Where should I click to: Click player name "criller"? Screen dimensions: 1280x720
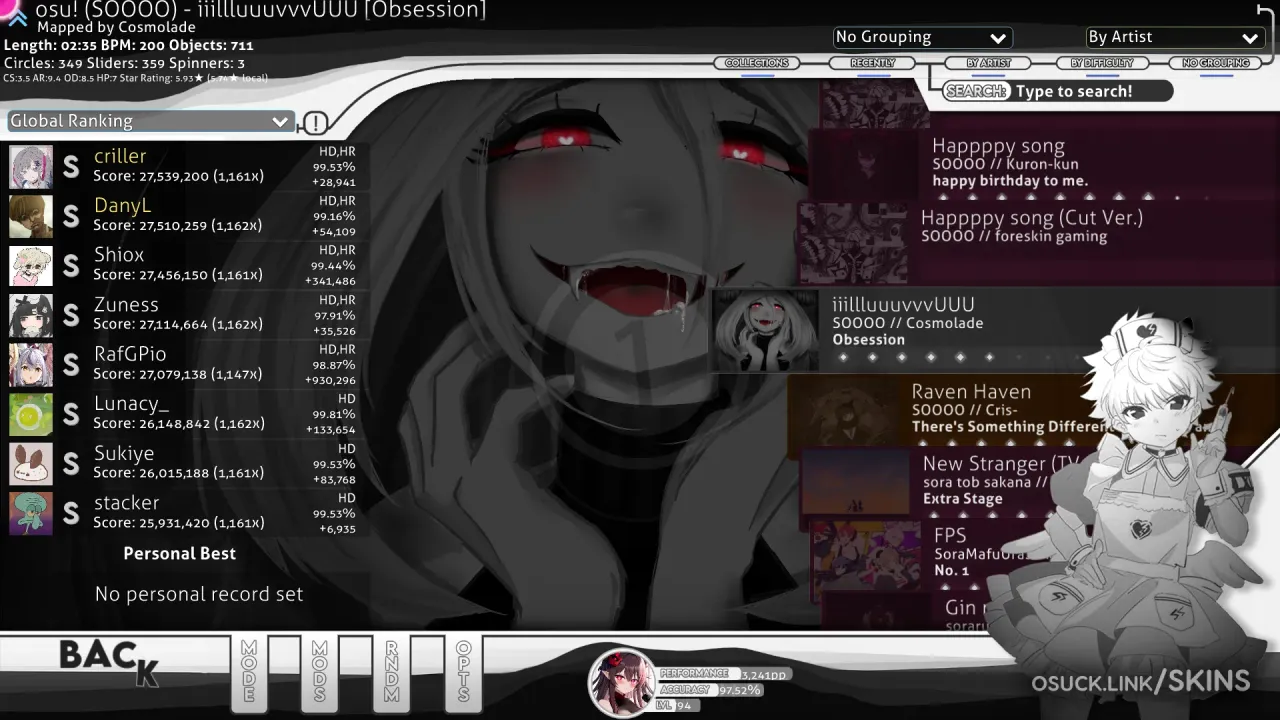(x=120, y=156)
